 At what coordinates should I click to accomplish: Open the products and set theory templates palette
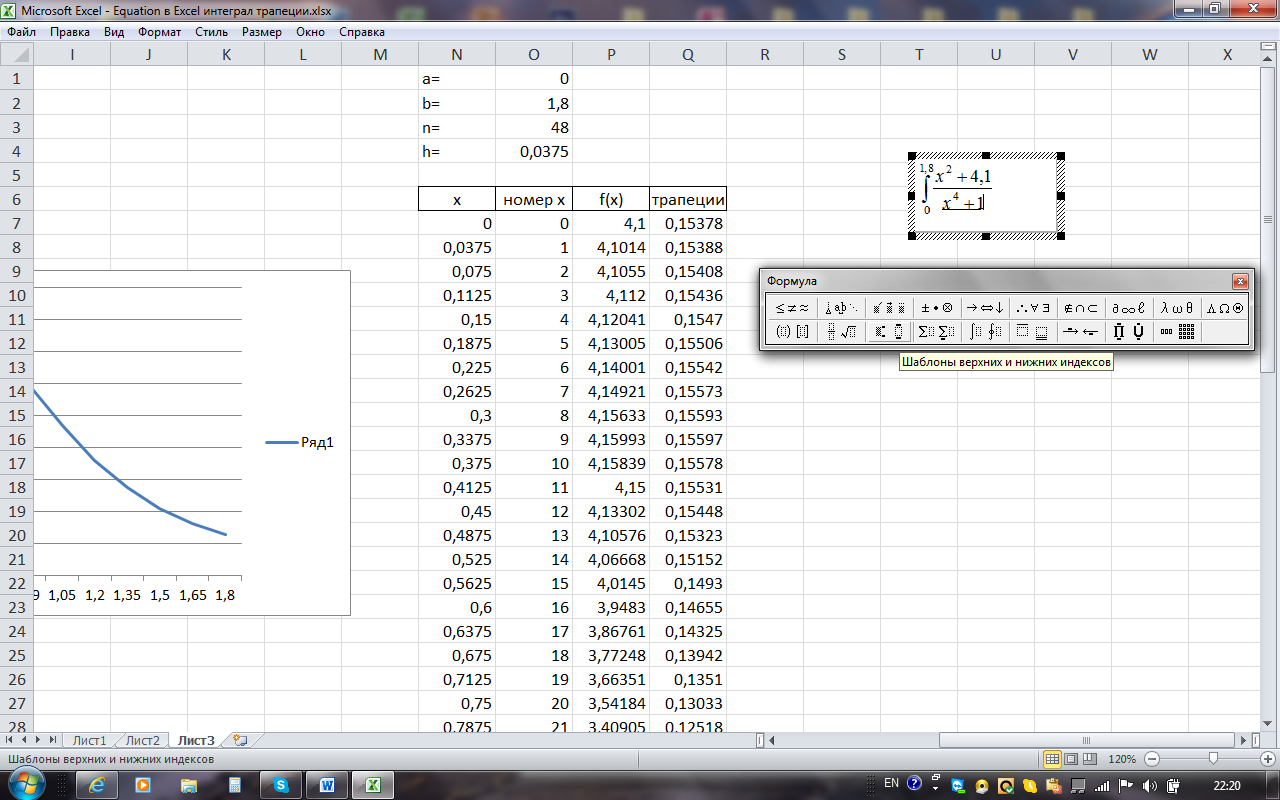(x=1129, y=332)
